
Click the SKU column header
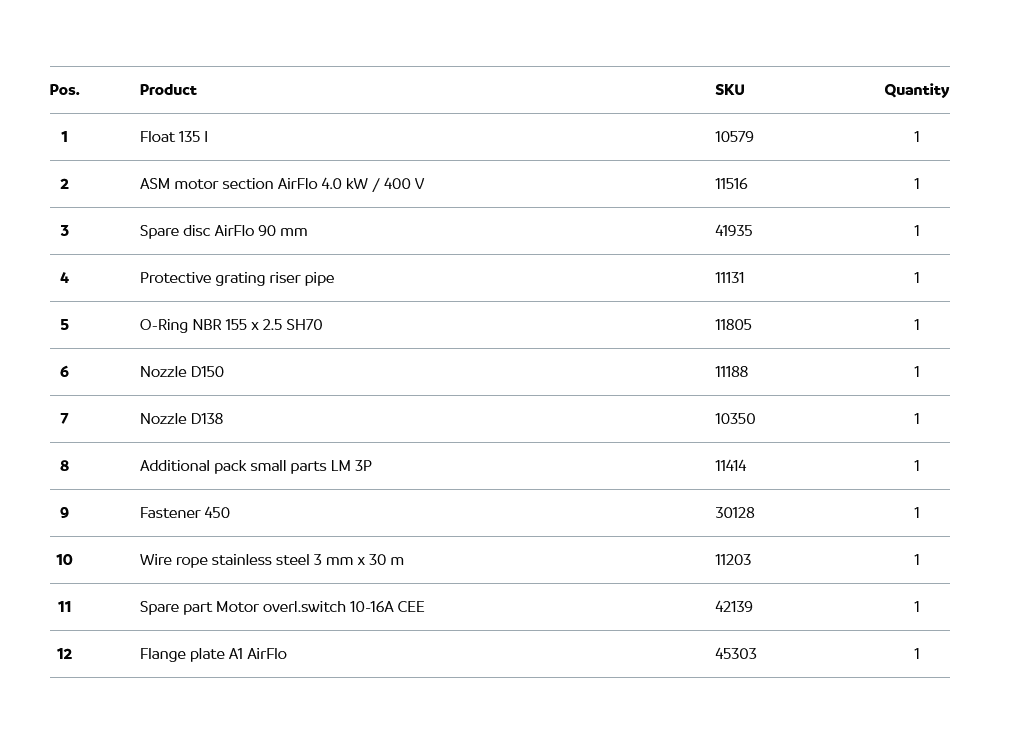coord(729,90)
